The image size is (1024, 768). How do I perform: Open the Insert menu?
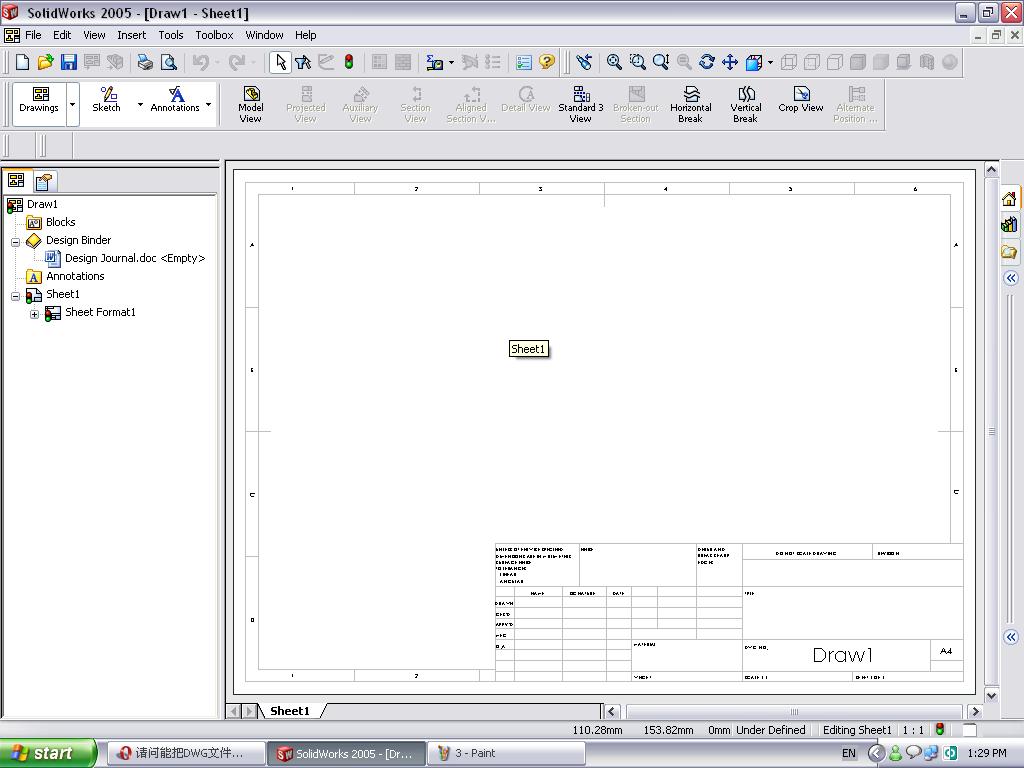(x=131, y=35)
